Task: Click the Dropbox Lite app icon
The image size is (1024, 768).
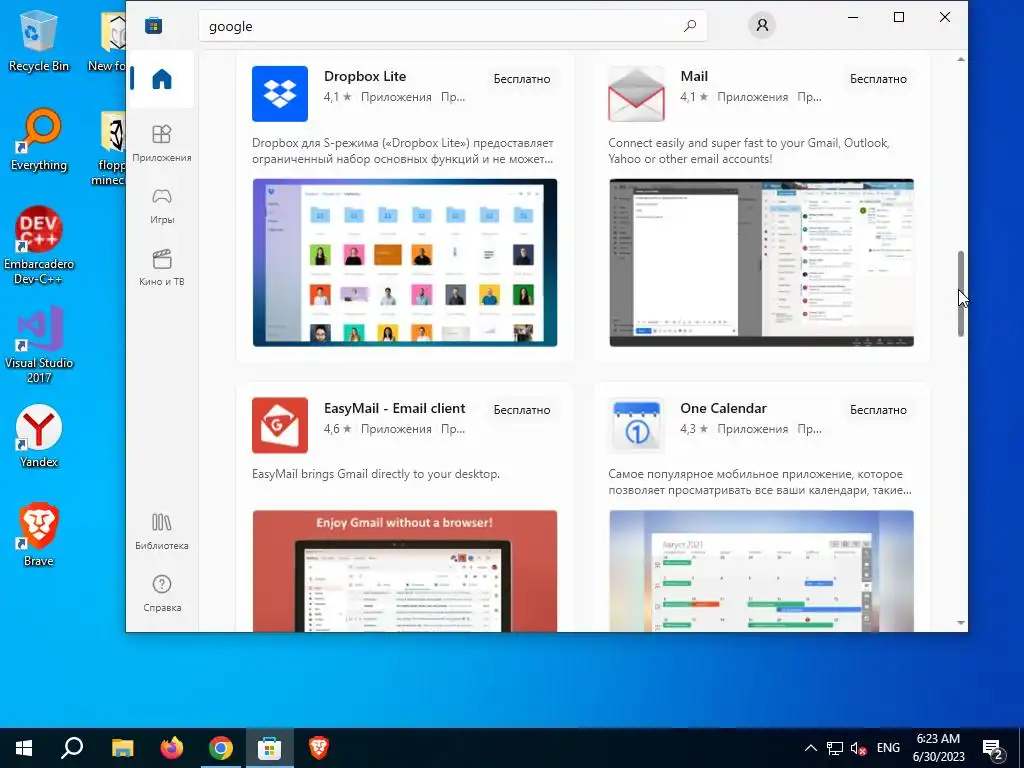Action: click(x=280, y=93)
